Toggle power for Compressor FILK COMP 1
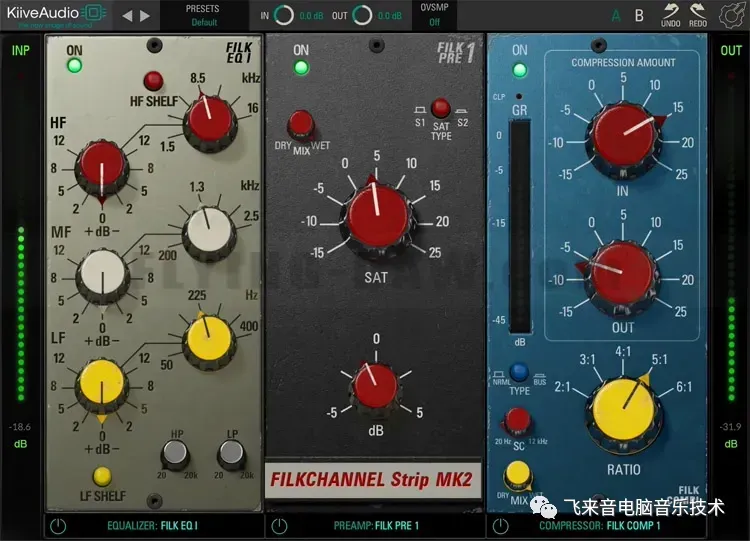This screenshot has height=541, width=750. pos(501,526)
